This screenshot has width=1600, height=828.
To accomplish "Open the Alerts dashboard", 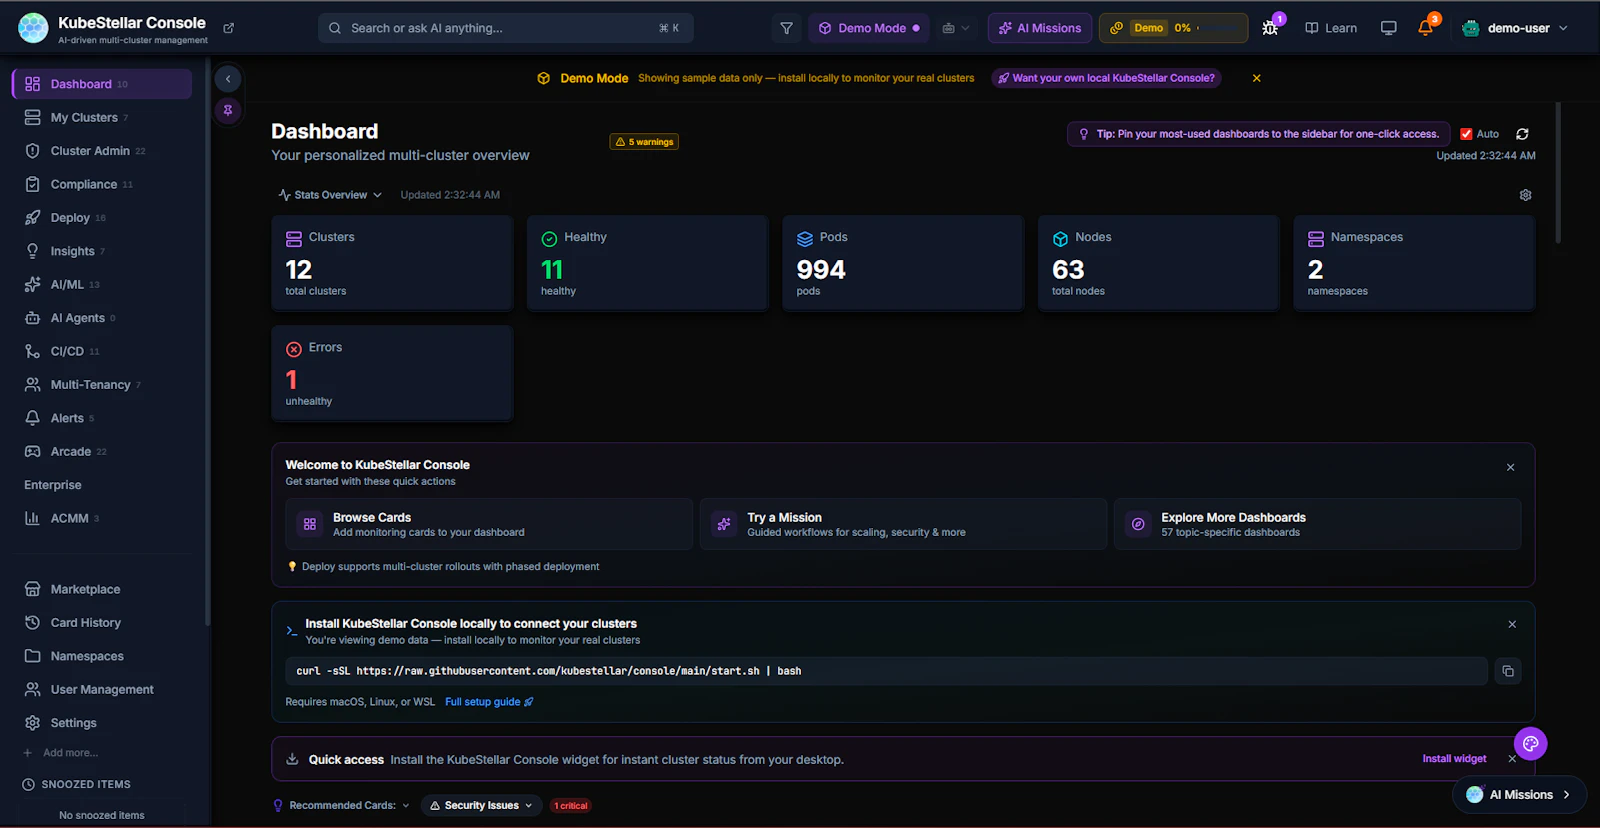I will point(102,418).
